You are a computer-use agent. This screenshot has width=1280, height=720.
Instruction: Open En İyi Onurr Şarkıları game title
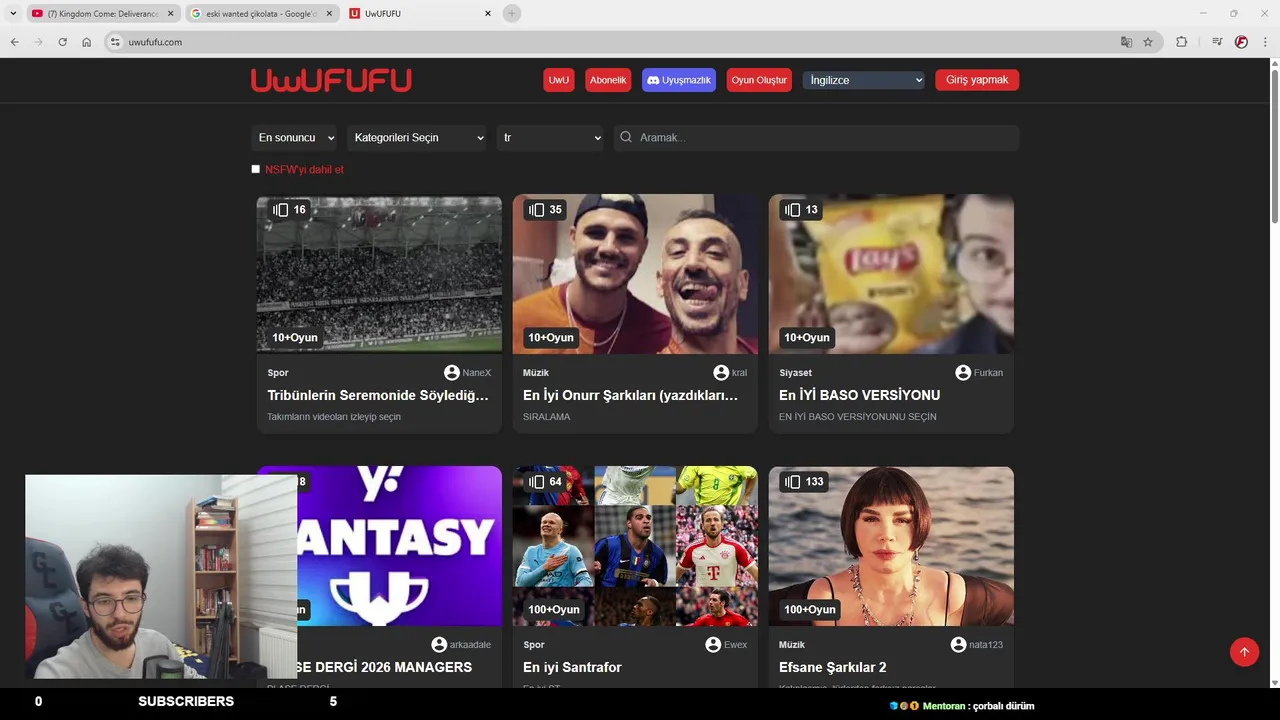(x=631, y=395)
